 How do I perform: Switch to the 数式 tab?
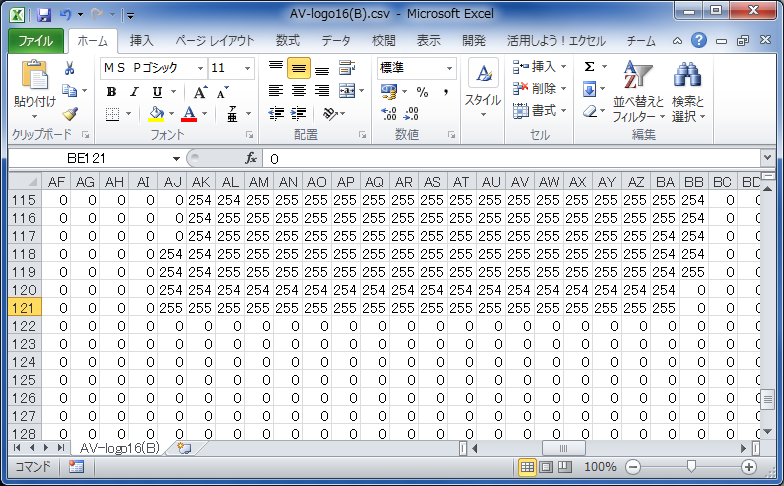pos(288,40)
